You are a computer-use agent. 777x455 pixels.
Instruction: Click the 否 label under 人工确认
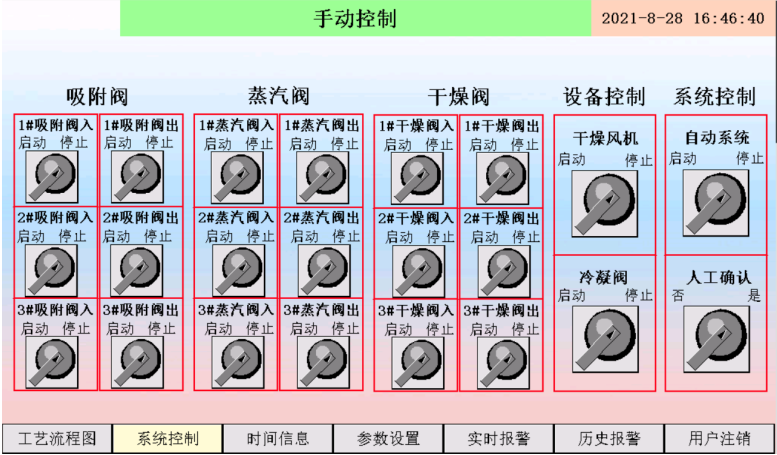point(677,296)
